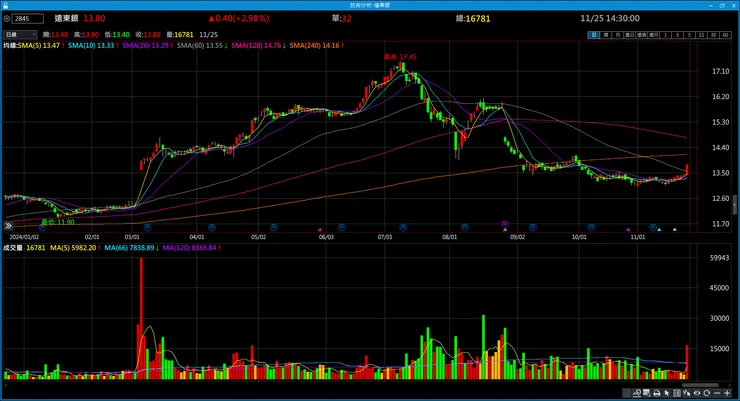
Task: Click the vertical scrollbar handle at right edge
Action: pyautogui.click(x=734, y=205)
